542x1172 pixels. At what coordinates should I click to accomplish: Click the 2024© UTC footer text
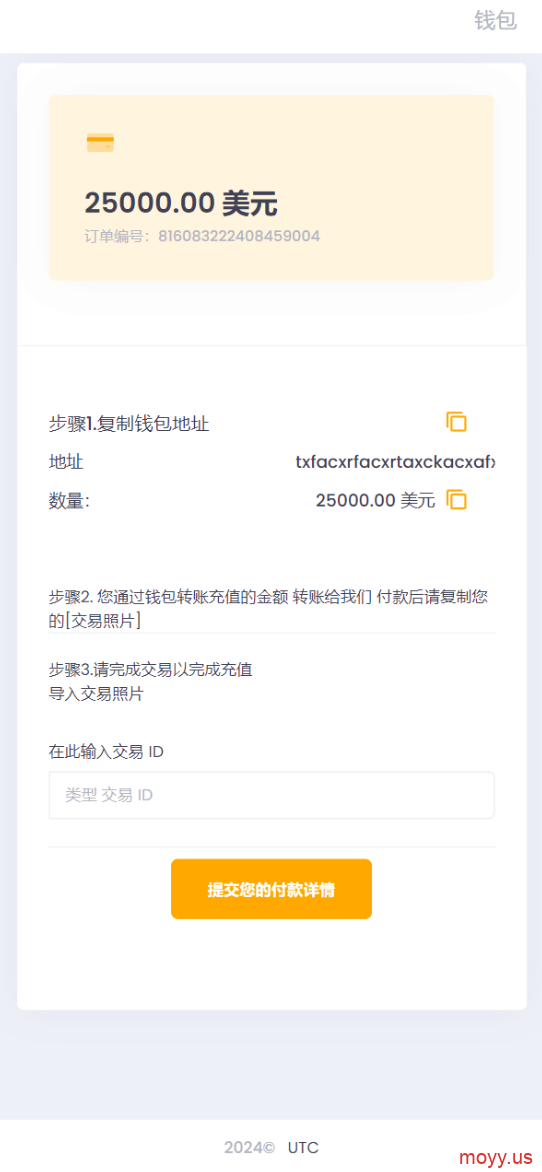click(x=271, y=1147)
